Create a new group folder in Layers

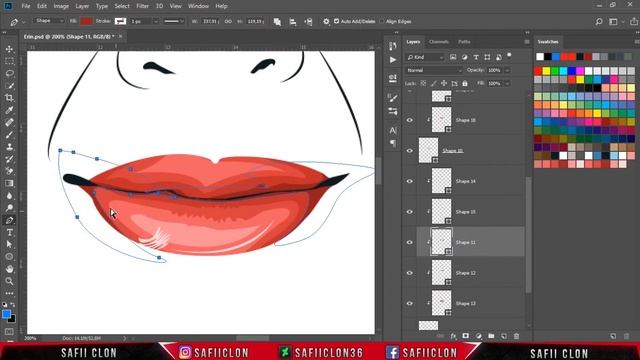[491, 336]
